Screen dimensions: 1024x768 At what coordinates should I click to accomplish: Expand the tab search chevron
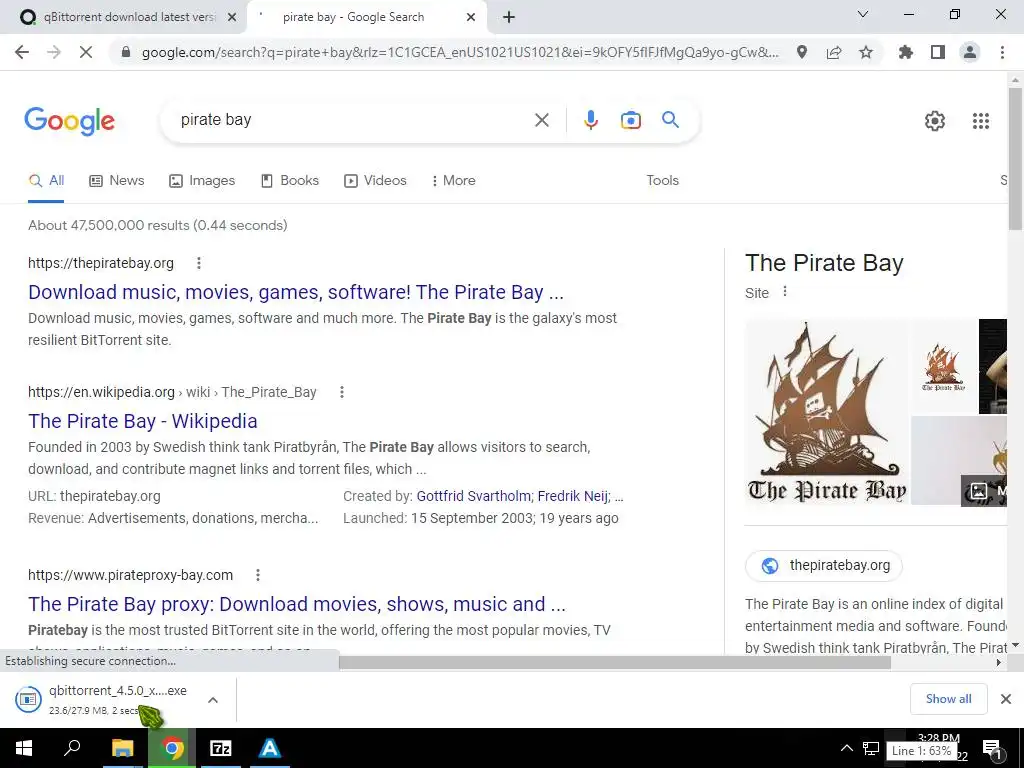tap(863, 14)
